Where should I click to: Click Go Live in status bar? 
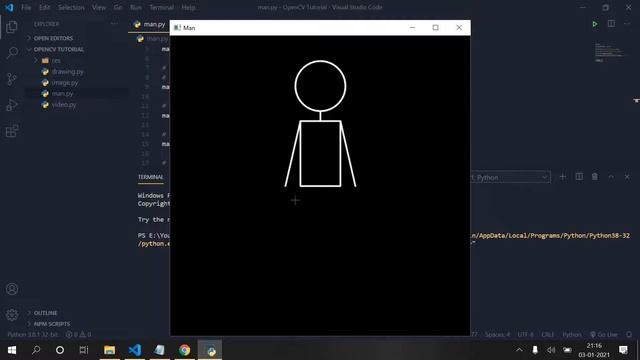(x=604, y=335)
